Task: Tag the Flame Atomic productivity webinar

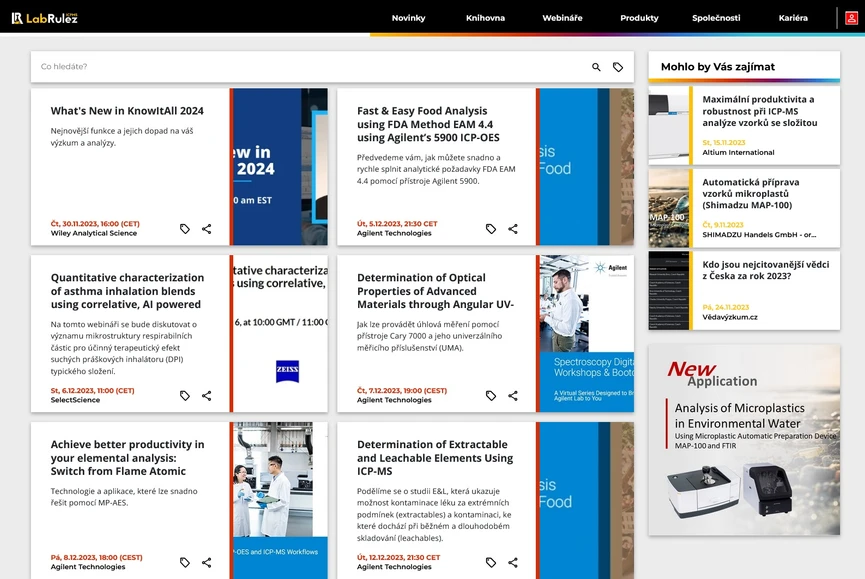Action: 185,562
